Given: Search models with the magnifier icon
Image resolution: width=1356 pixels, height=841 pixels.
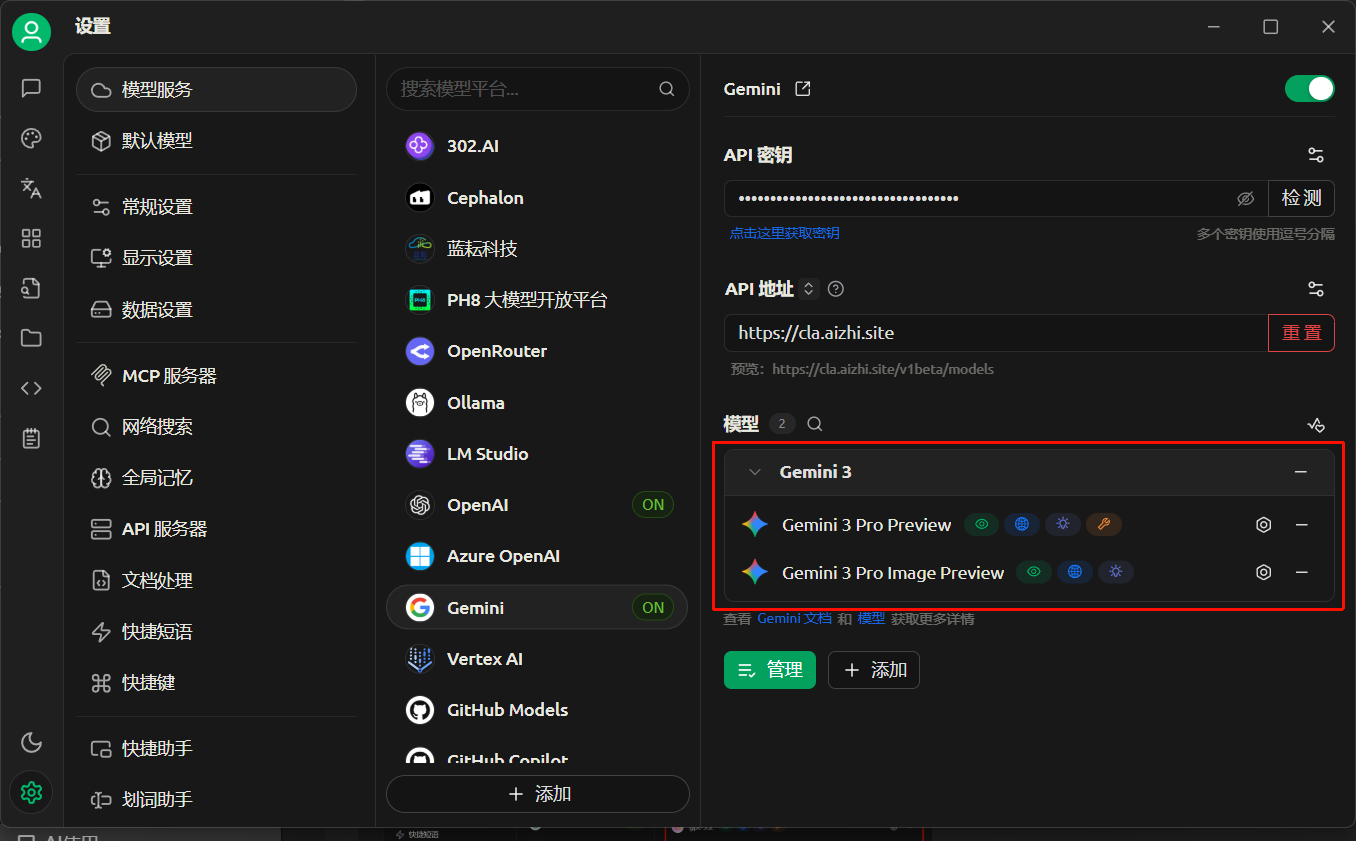Looking at the screenshot, I should 815,424.
